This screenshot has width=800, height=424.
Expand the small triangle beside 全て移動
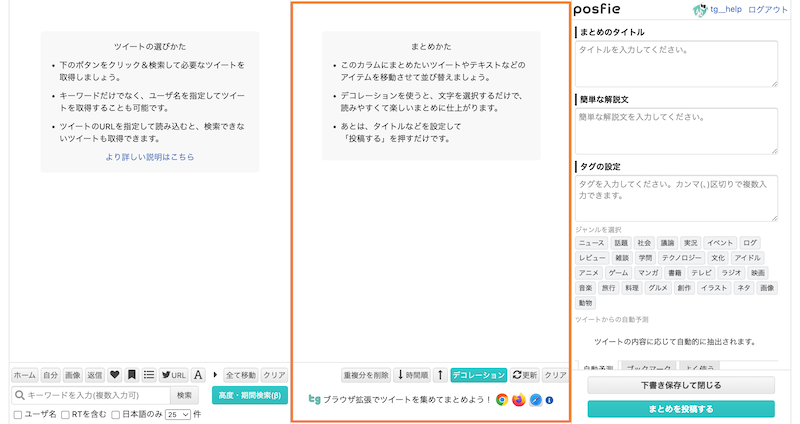point(215,375)
